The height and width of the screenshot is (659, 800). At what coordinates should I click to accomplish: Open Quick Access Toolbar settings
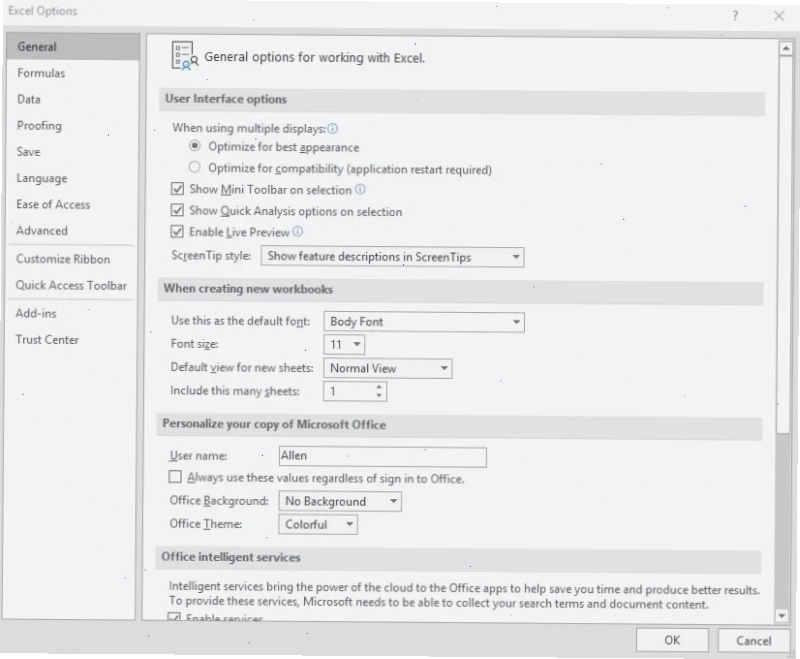pyautogui.click(x=71, y=285)
